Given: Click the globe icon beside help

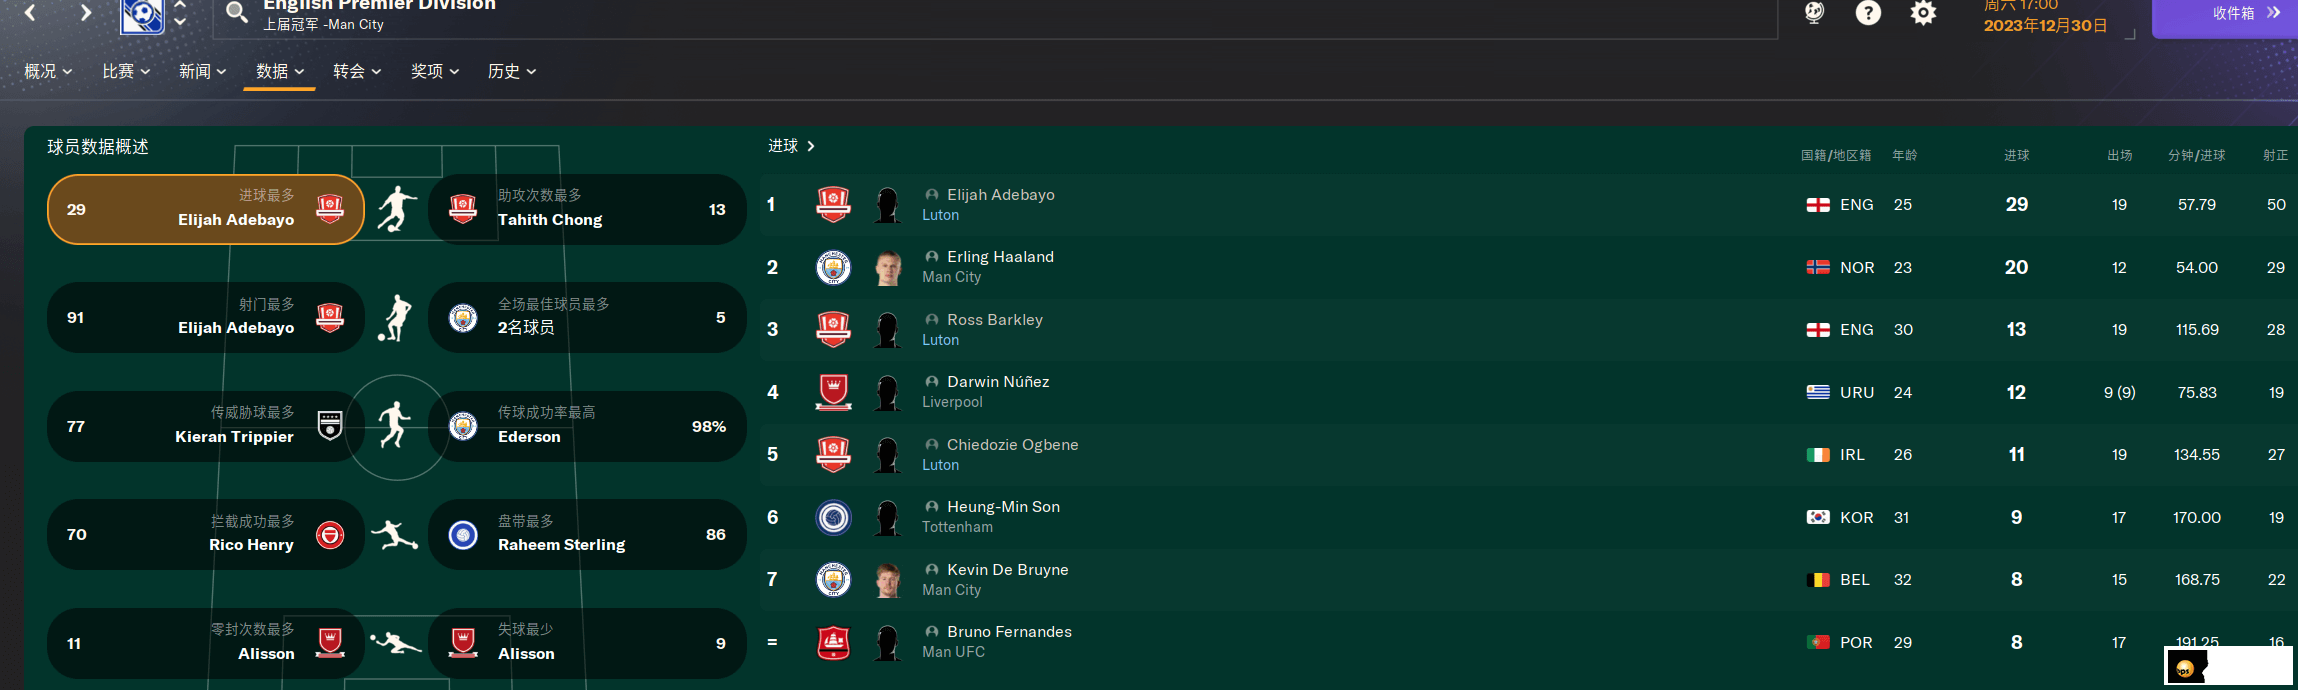Looking at the screenshot, I should point(1814,13).
